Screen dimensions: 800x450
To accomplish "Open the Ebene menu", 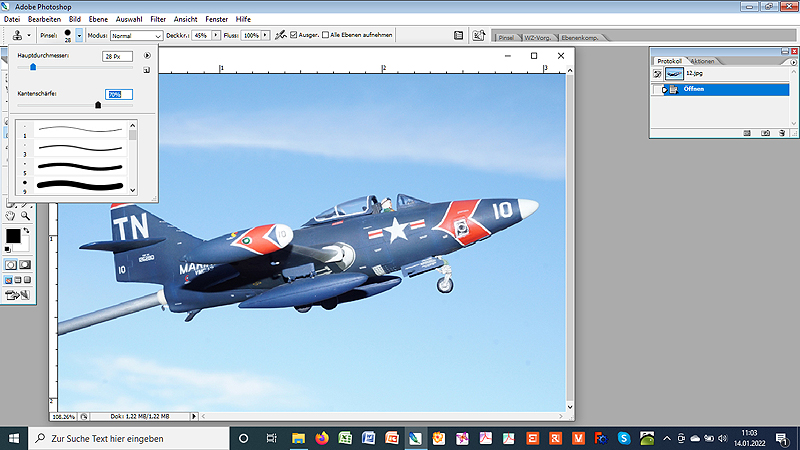I will [x=98, y=19].
